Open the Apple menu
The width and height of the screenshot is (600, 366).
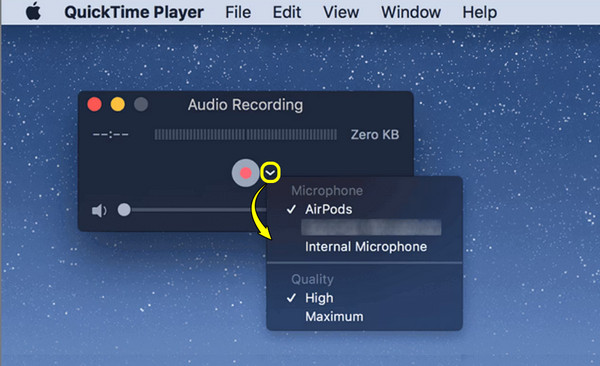click(x=33, y=11)
